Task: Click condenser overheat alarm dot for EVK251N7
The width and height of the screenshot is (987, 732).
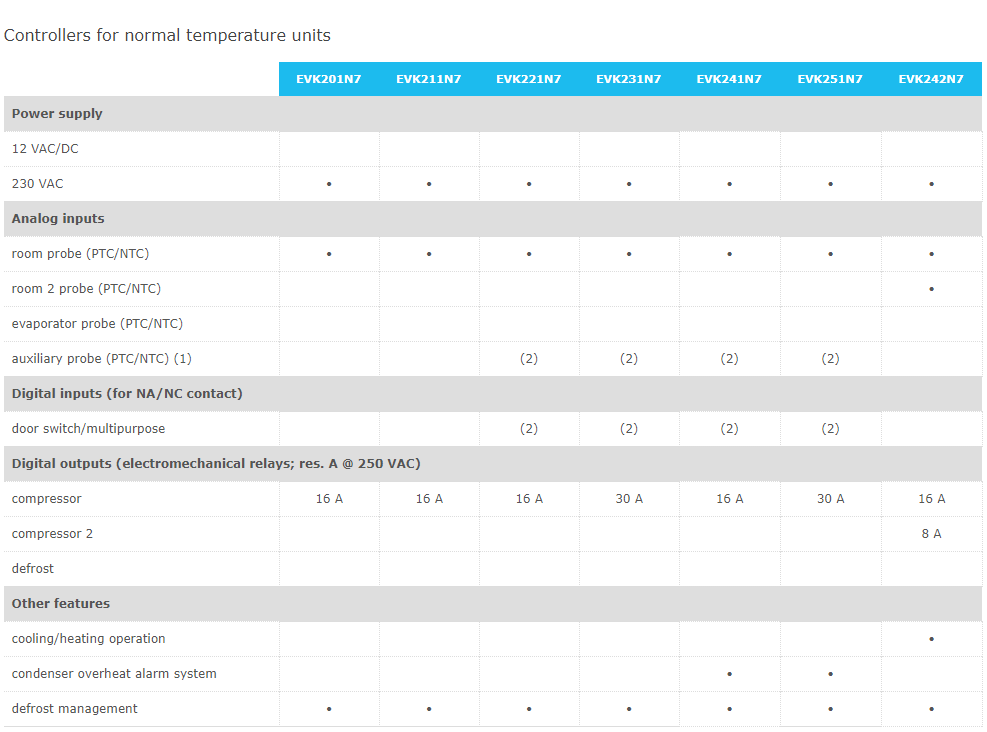Action: 831,674
